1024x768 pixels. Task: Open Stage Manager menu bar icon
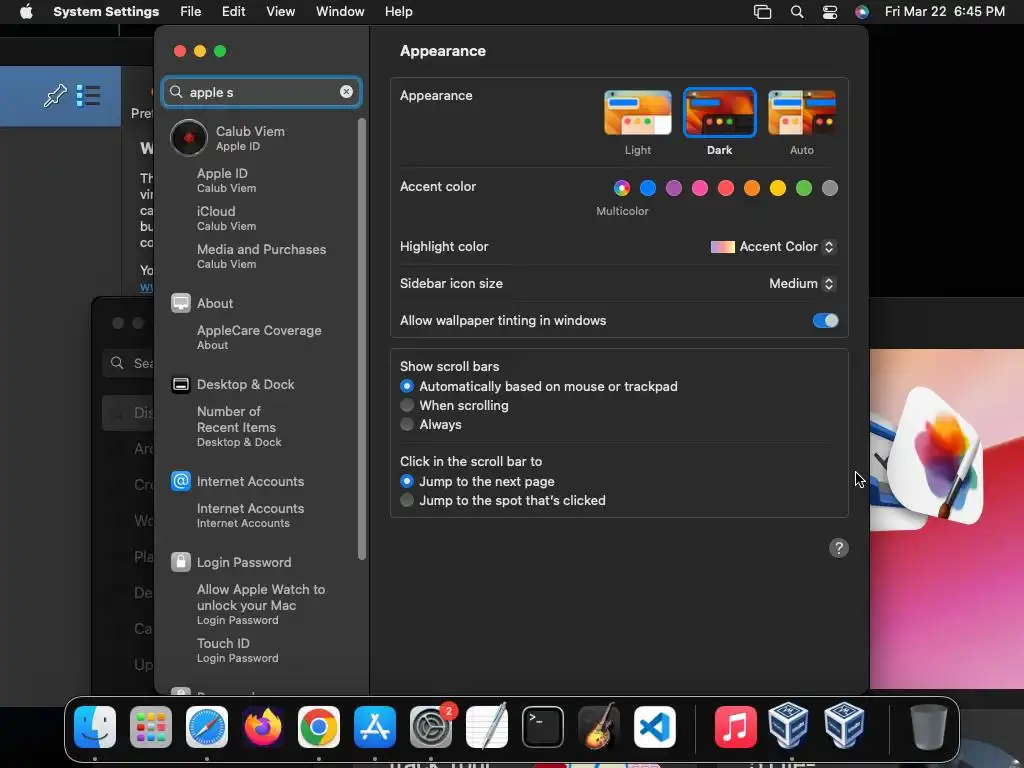[x=762, y=11]
